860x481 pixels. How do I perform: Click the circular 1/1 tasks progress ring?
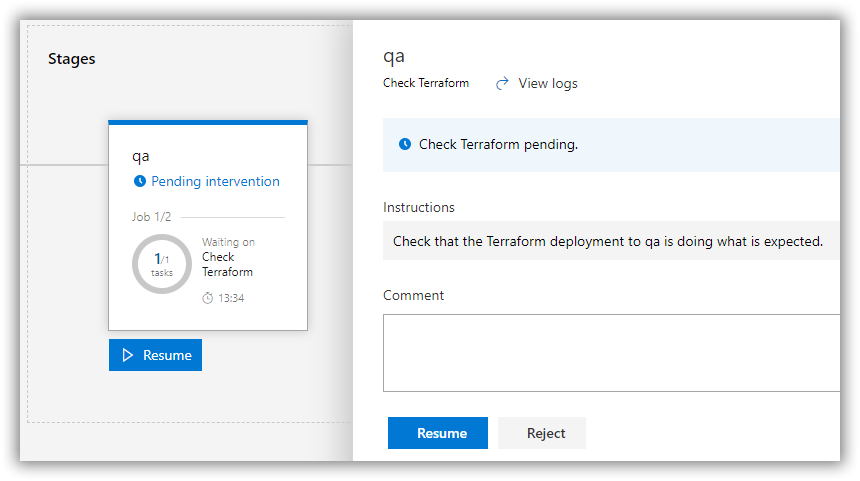click(x=162, y=264)
